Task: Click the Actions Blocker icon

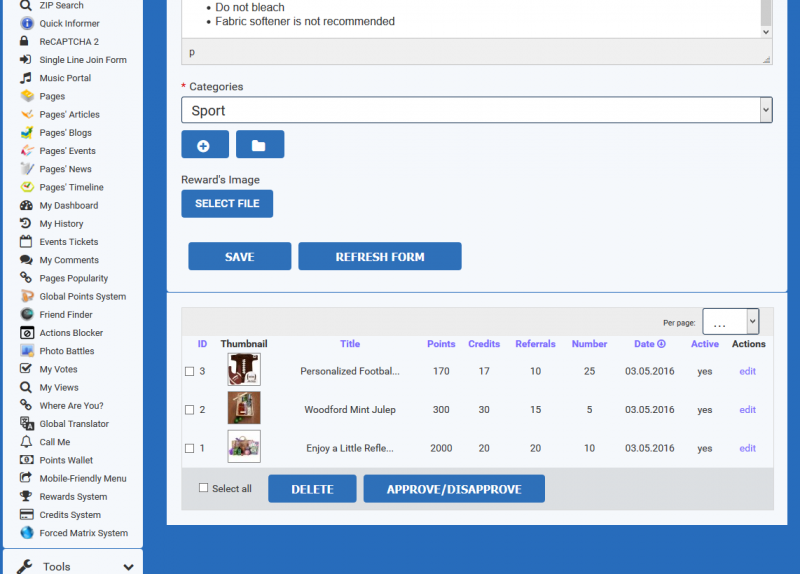Action: [27, 333]
